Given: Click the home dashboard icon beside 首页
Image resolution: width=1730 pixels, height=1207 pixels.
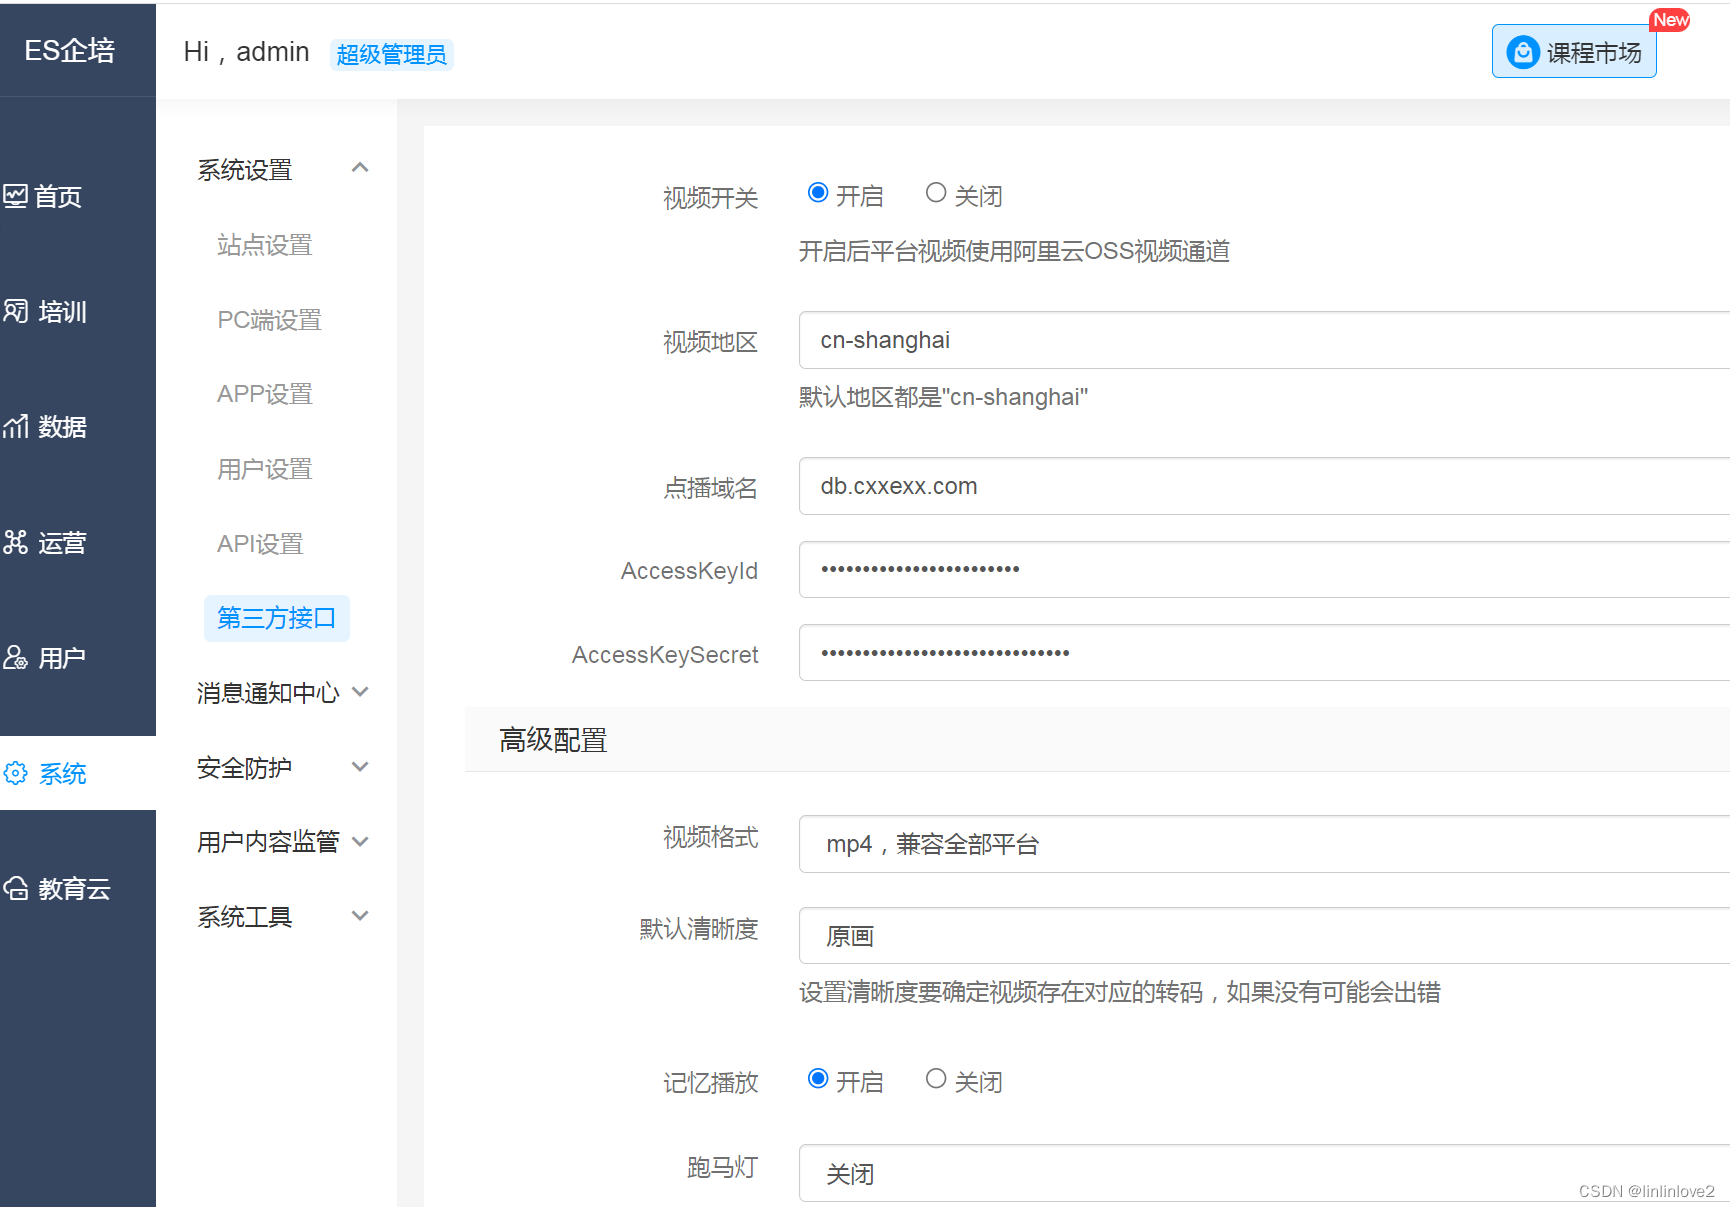Looking at the screenshot, I should coord(15,196).
